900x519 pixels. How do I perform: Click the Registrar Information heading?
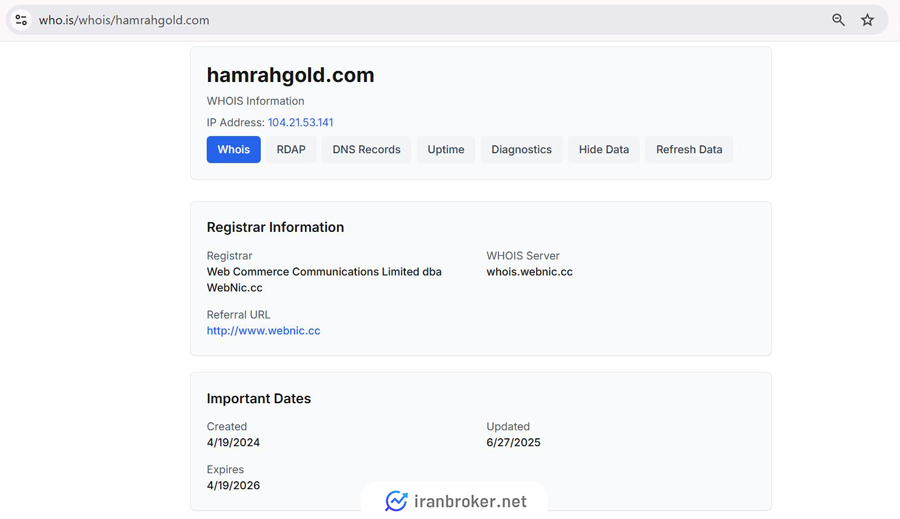pyautogui.click(x=276, y=227)
